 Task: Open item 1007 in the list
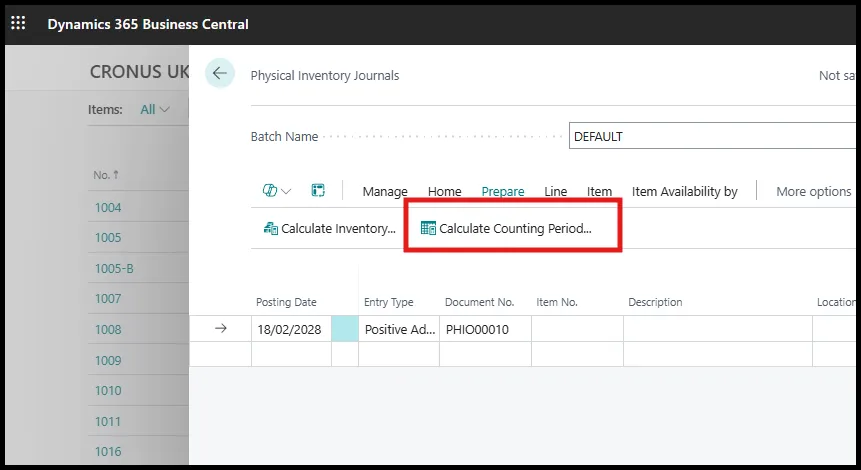108,299
